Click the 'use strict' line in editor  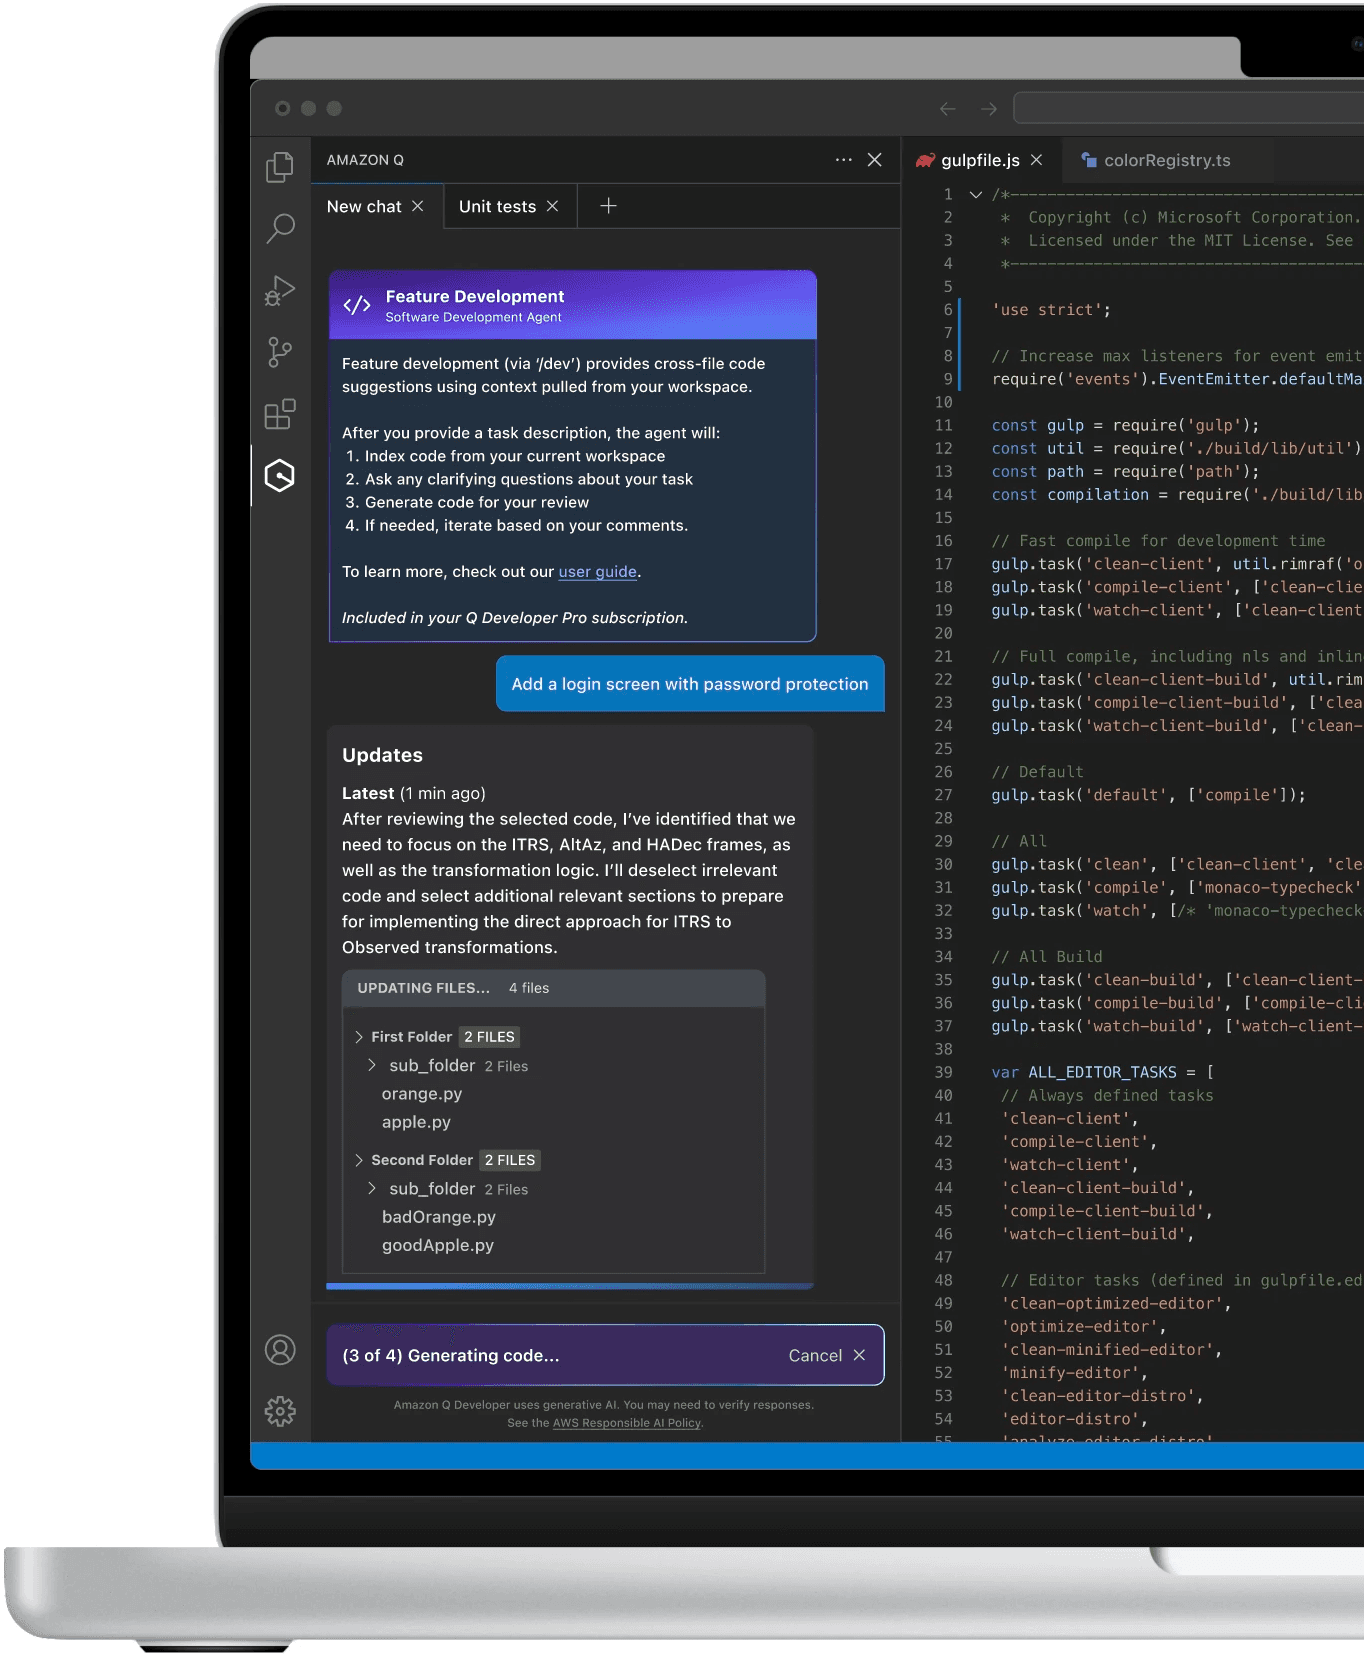pyautogui.click(x=1051, y=310)
